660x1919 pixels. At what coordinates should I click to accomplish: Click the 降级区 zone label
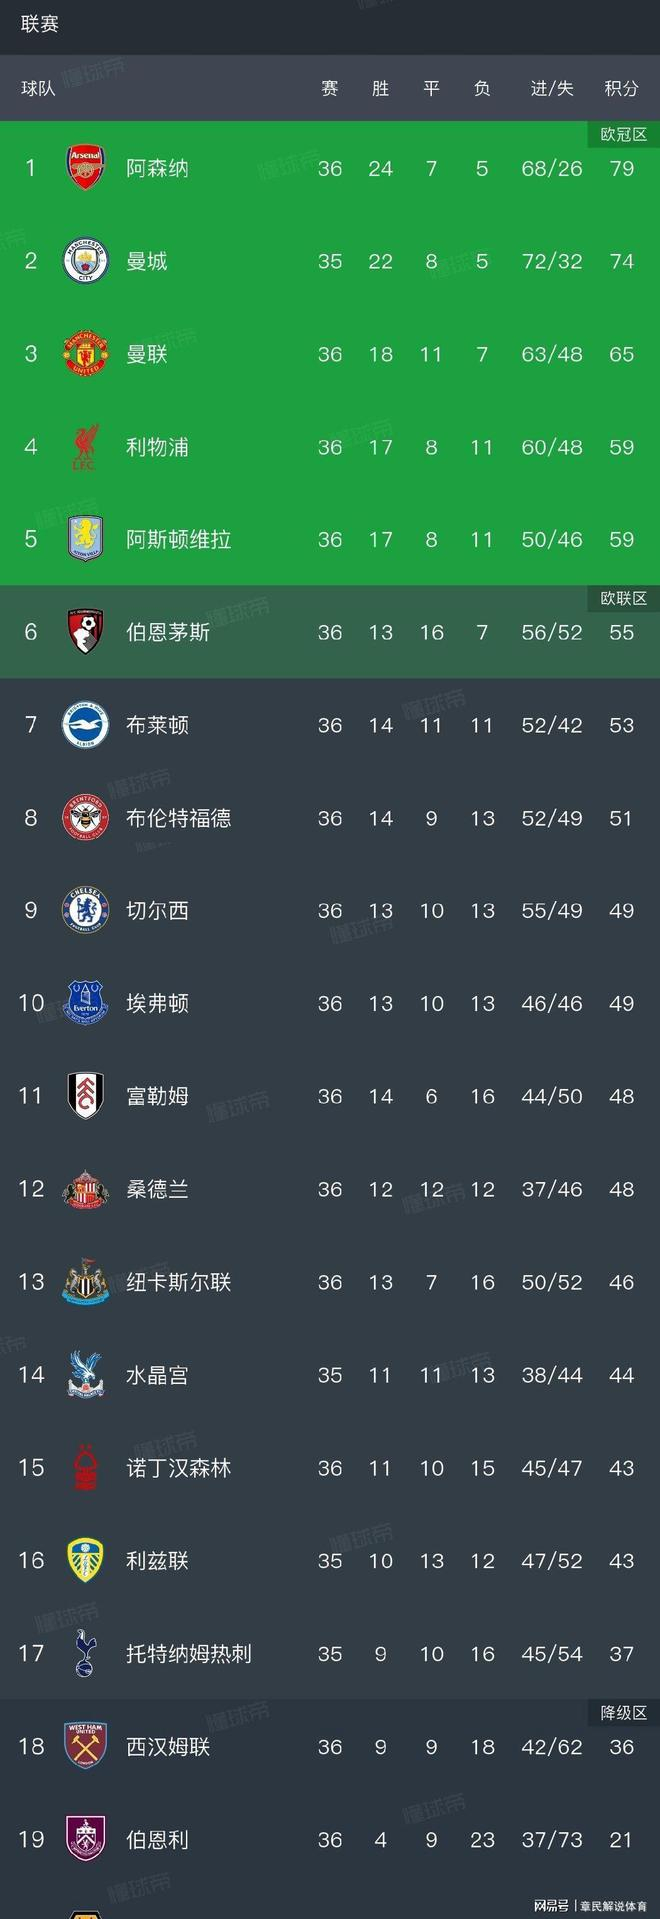coord(624,1713)
